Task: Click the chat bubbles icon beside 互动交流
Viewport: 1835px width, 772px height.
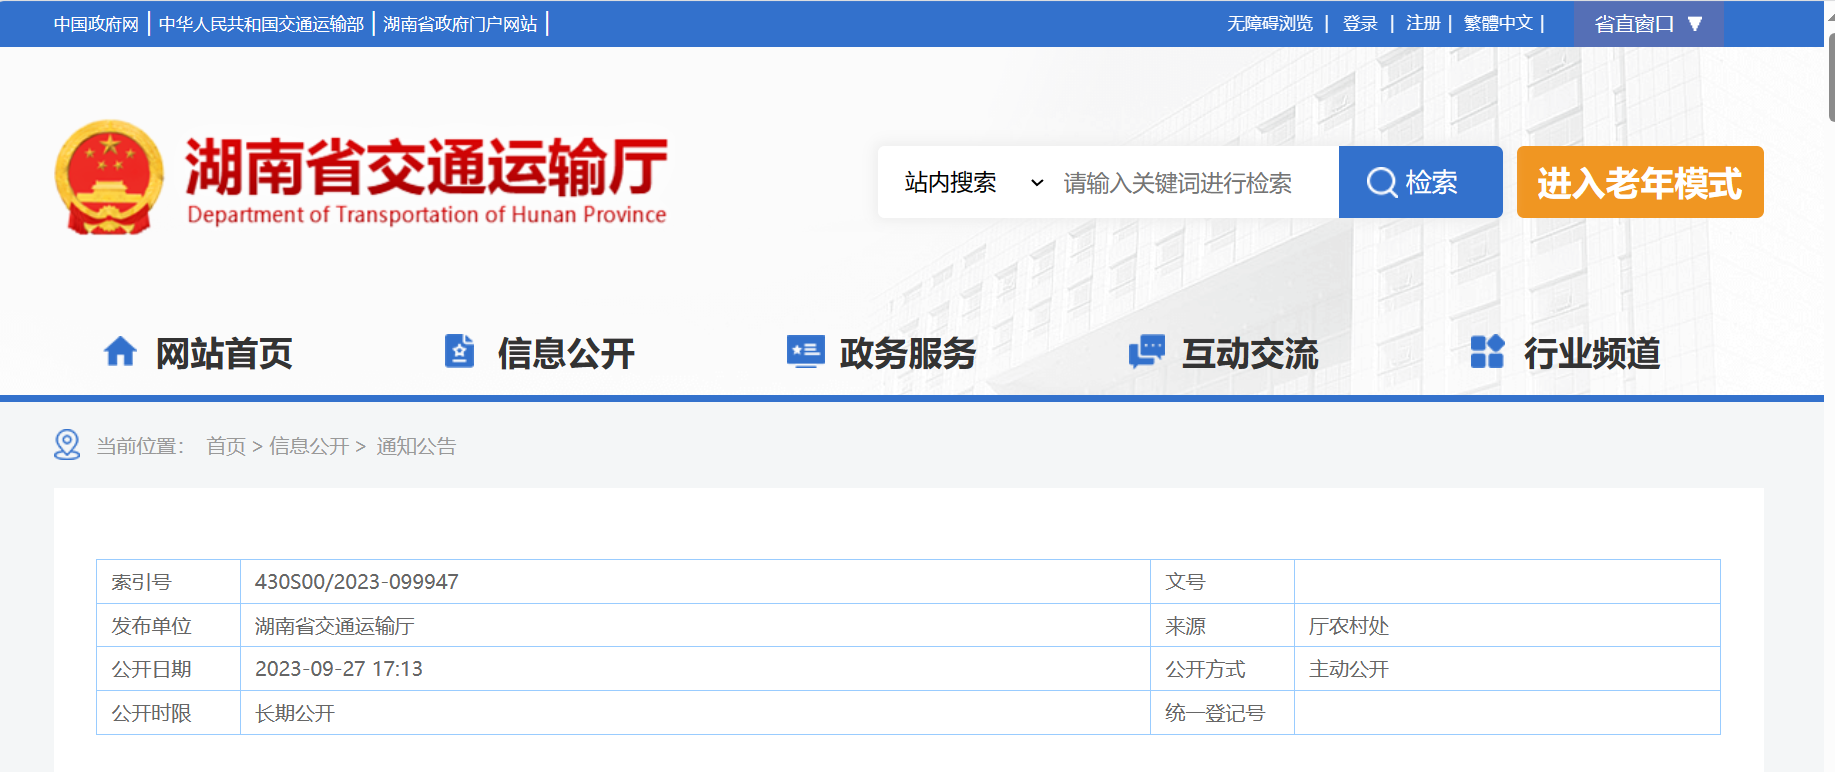Action: tap(1147, 352)
